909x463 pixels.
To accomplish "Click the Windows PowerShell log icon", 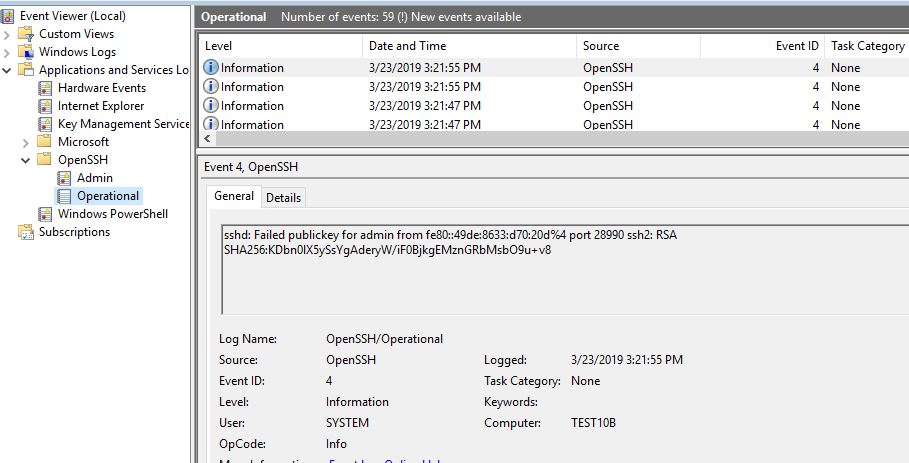I will 45,214.
